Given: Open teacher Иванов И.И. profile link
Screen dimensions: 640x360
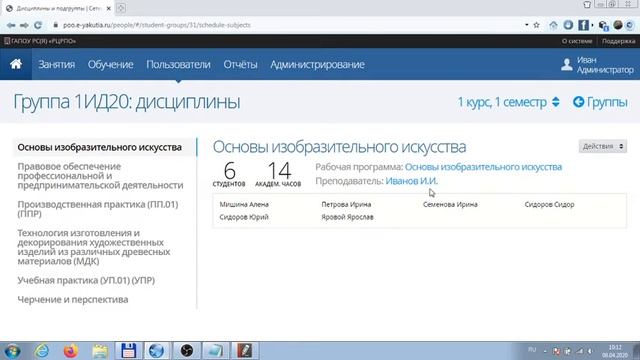Looking at the screenshot, I should (x=411, y=181).
